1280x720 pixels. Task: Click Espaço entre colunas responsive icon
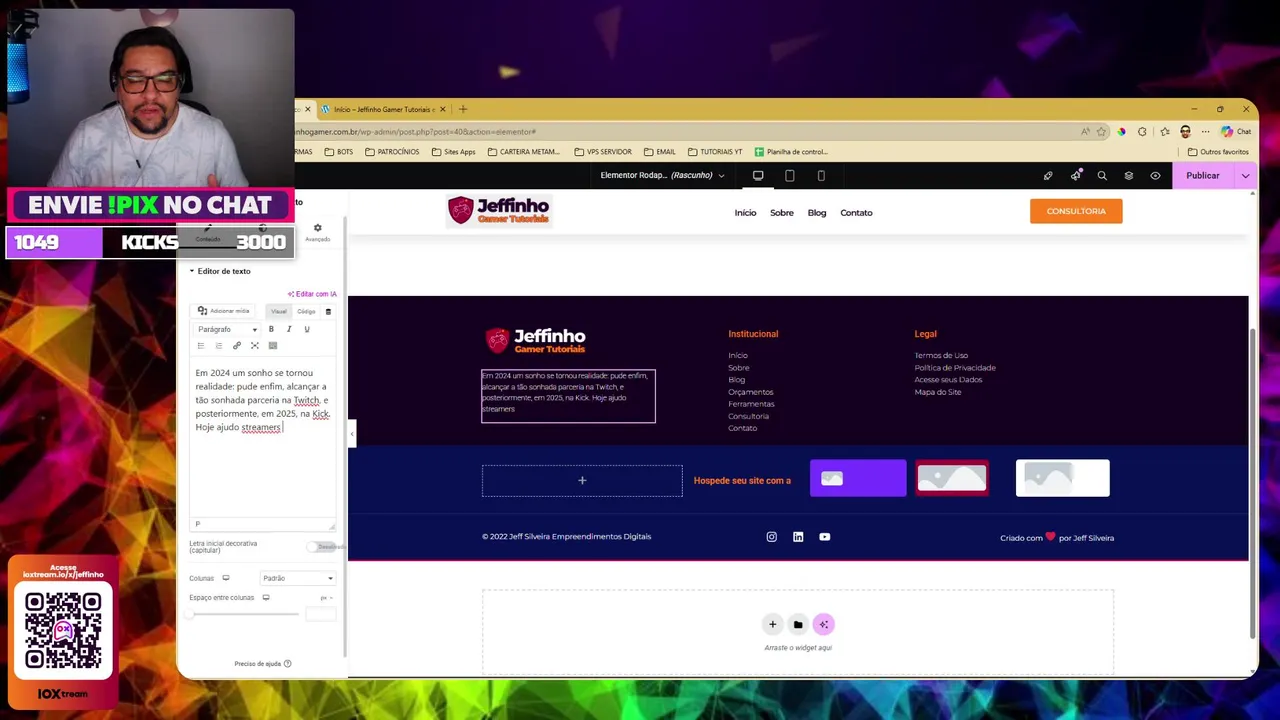click(x=266, y=598)
